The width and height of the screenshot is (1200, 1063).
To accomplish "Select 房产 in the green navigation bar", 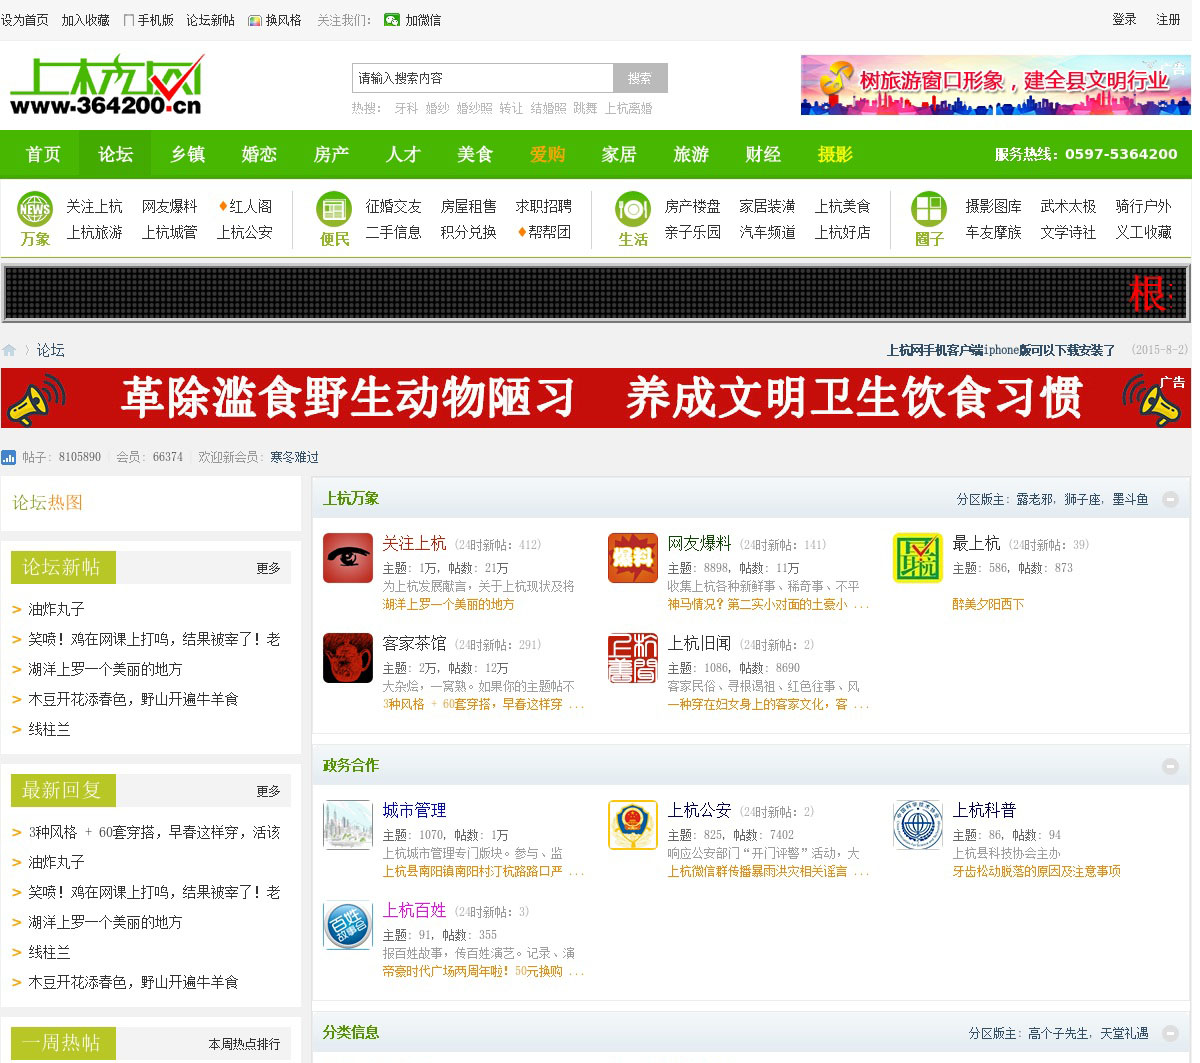I will point(331,154).
